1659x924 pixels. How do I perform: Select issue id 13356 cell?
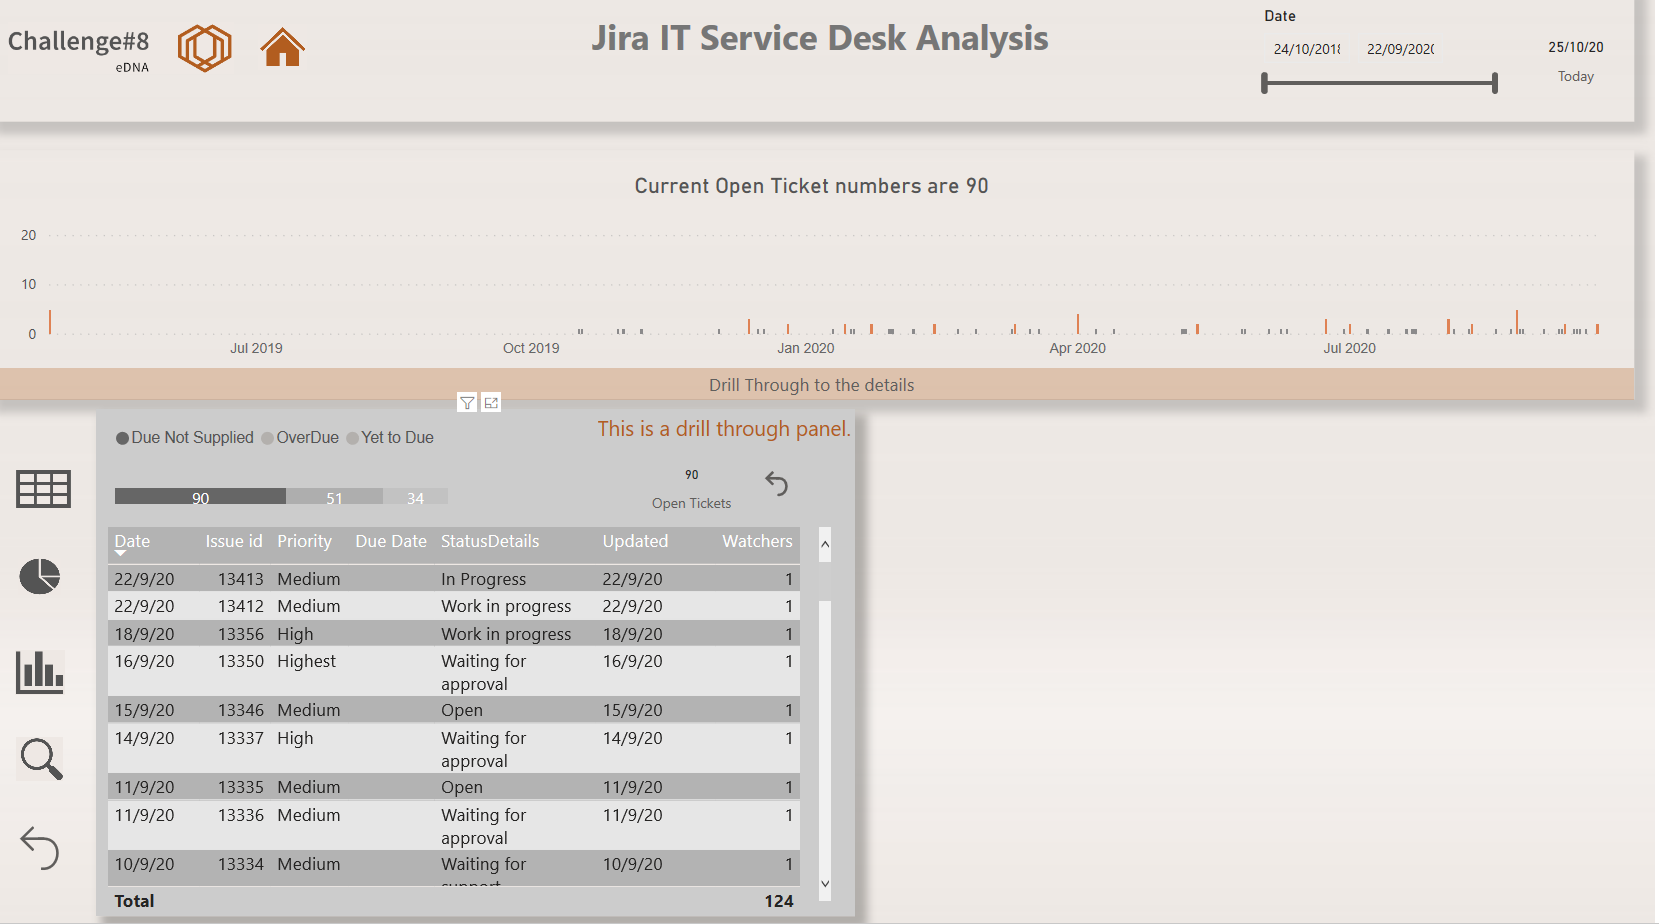241,634
